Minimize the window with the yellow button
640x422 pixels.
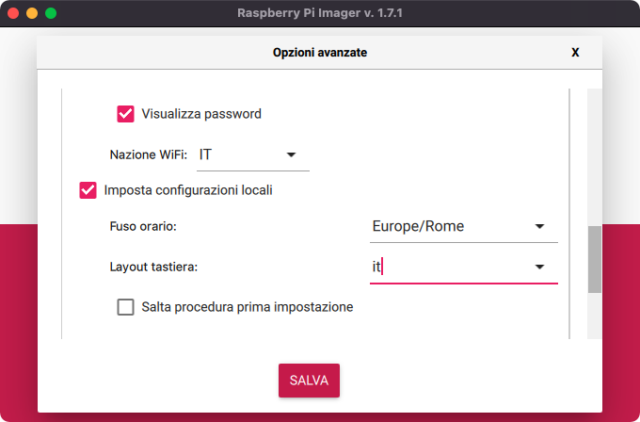pyautogui.click(x=31, y=14)
